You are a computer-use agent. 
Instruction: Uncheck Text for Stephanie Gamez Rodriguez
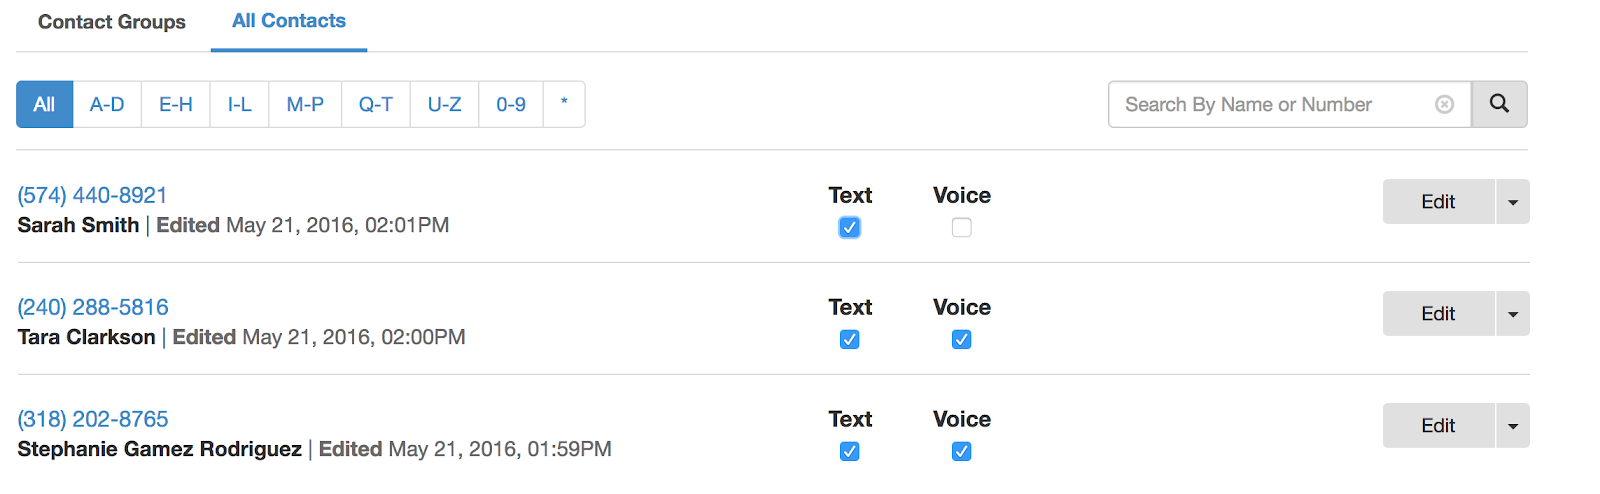[x=850, y=452]
